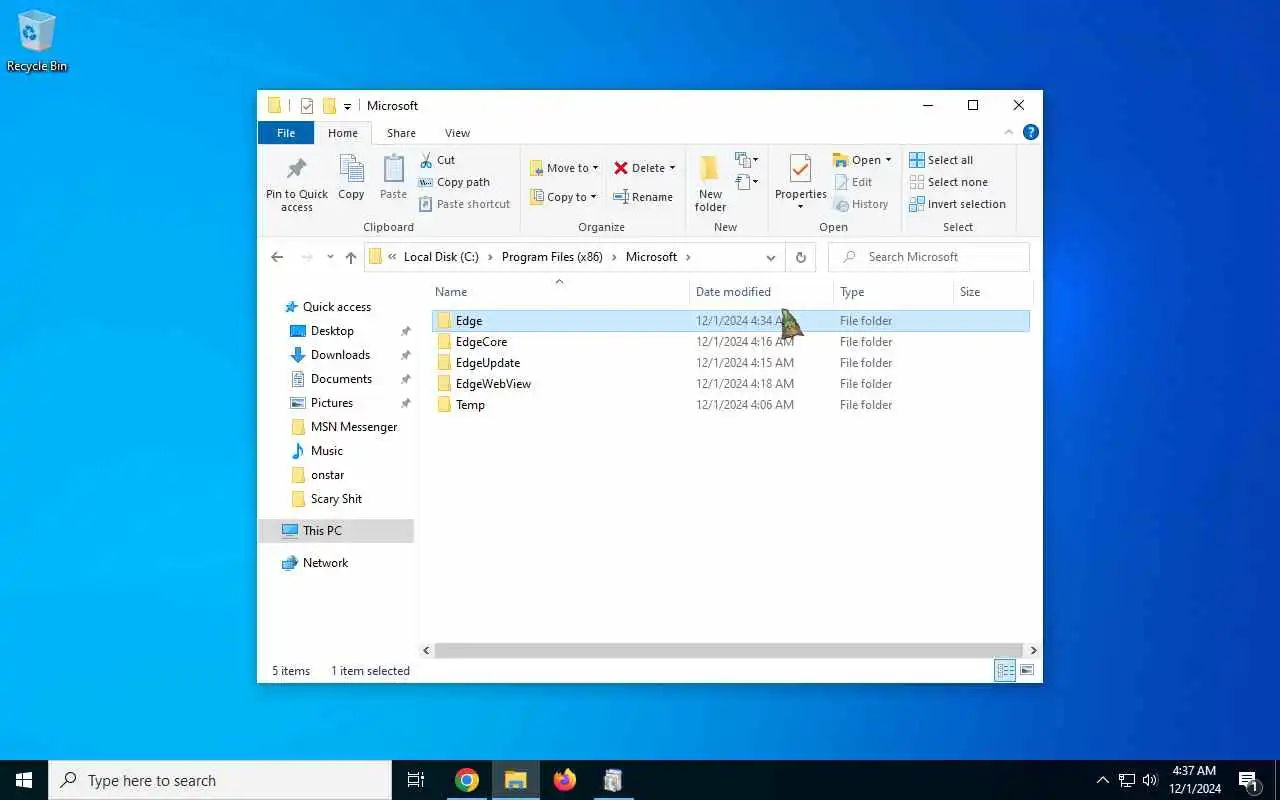Image resolution: width=1280 pixels, height=800 pixels.
Task: Open Downloads in Quick access
Action: tap(340, 355)
